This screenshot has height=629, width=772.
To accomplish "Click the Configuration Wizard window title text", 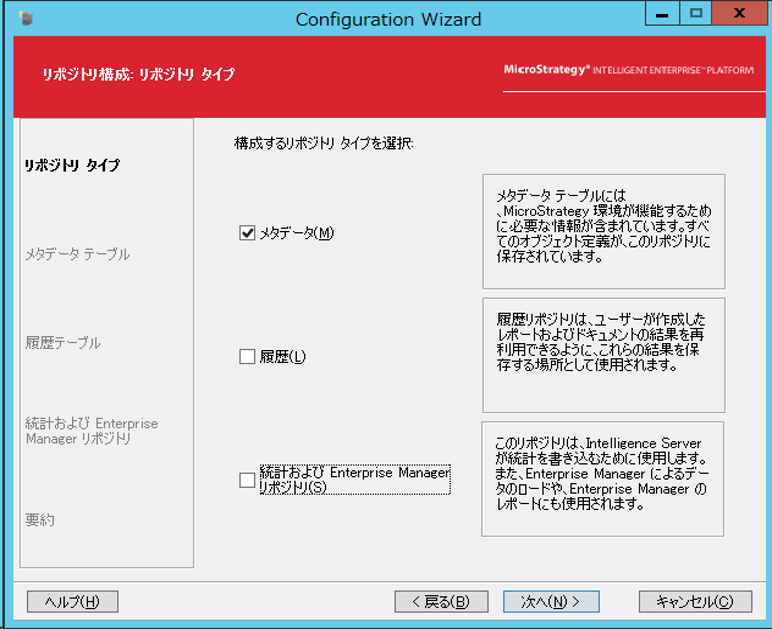I will 388,19.
